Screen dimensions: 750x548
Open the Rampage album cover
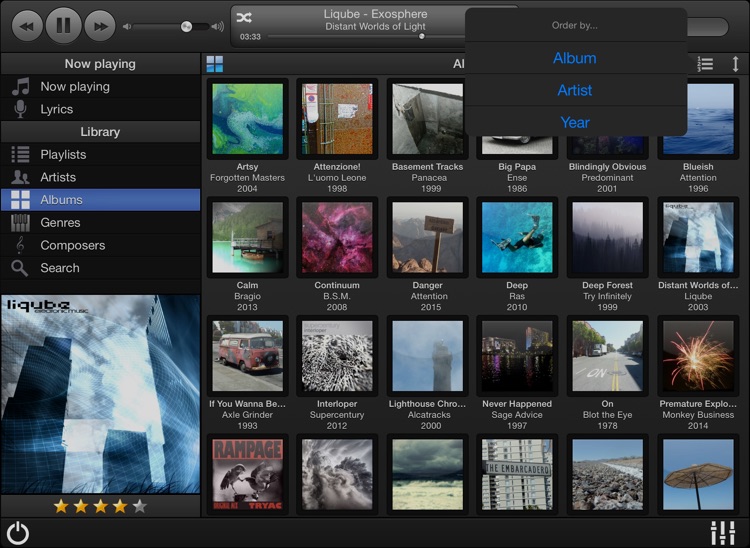pos(247,474)
